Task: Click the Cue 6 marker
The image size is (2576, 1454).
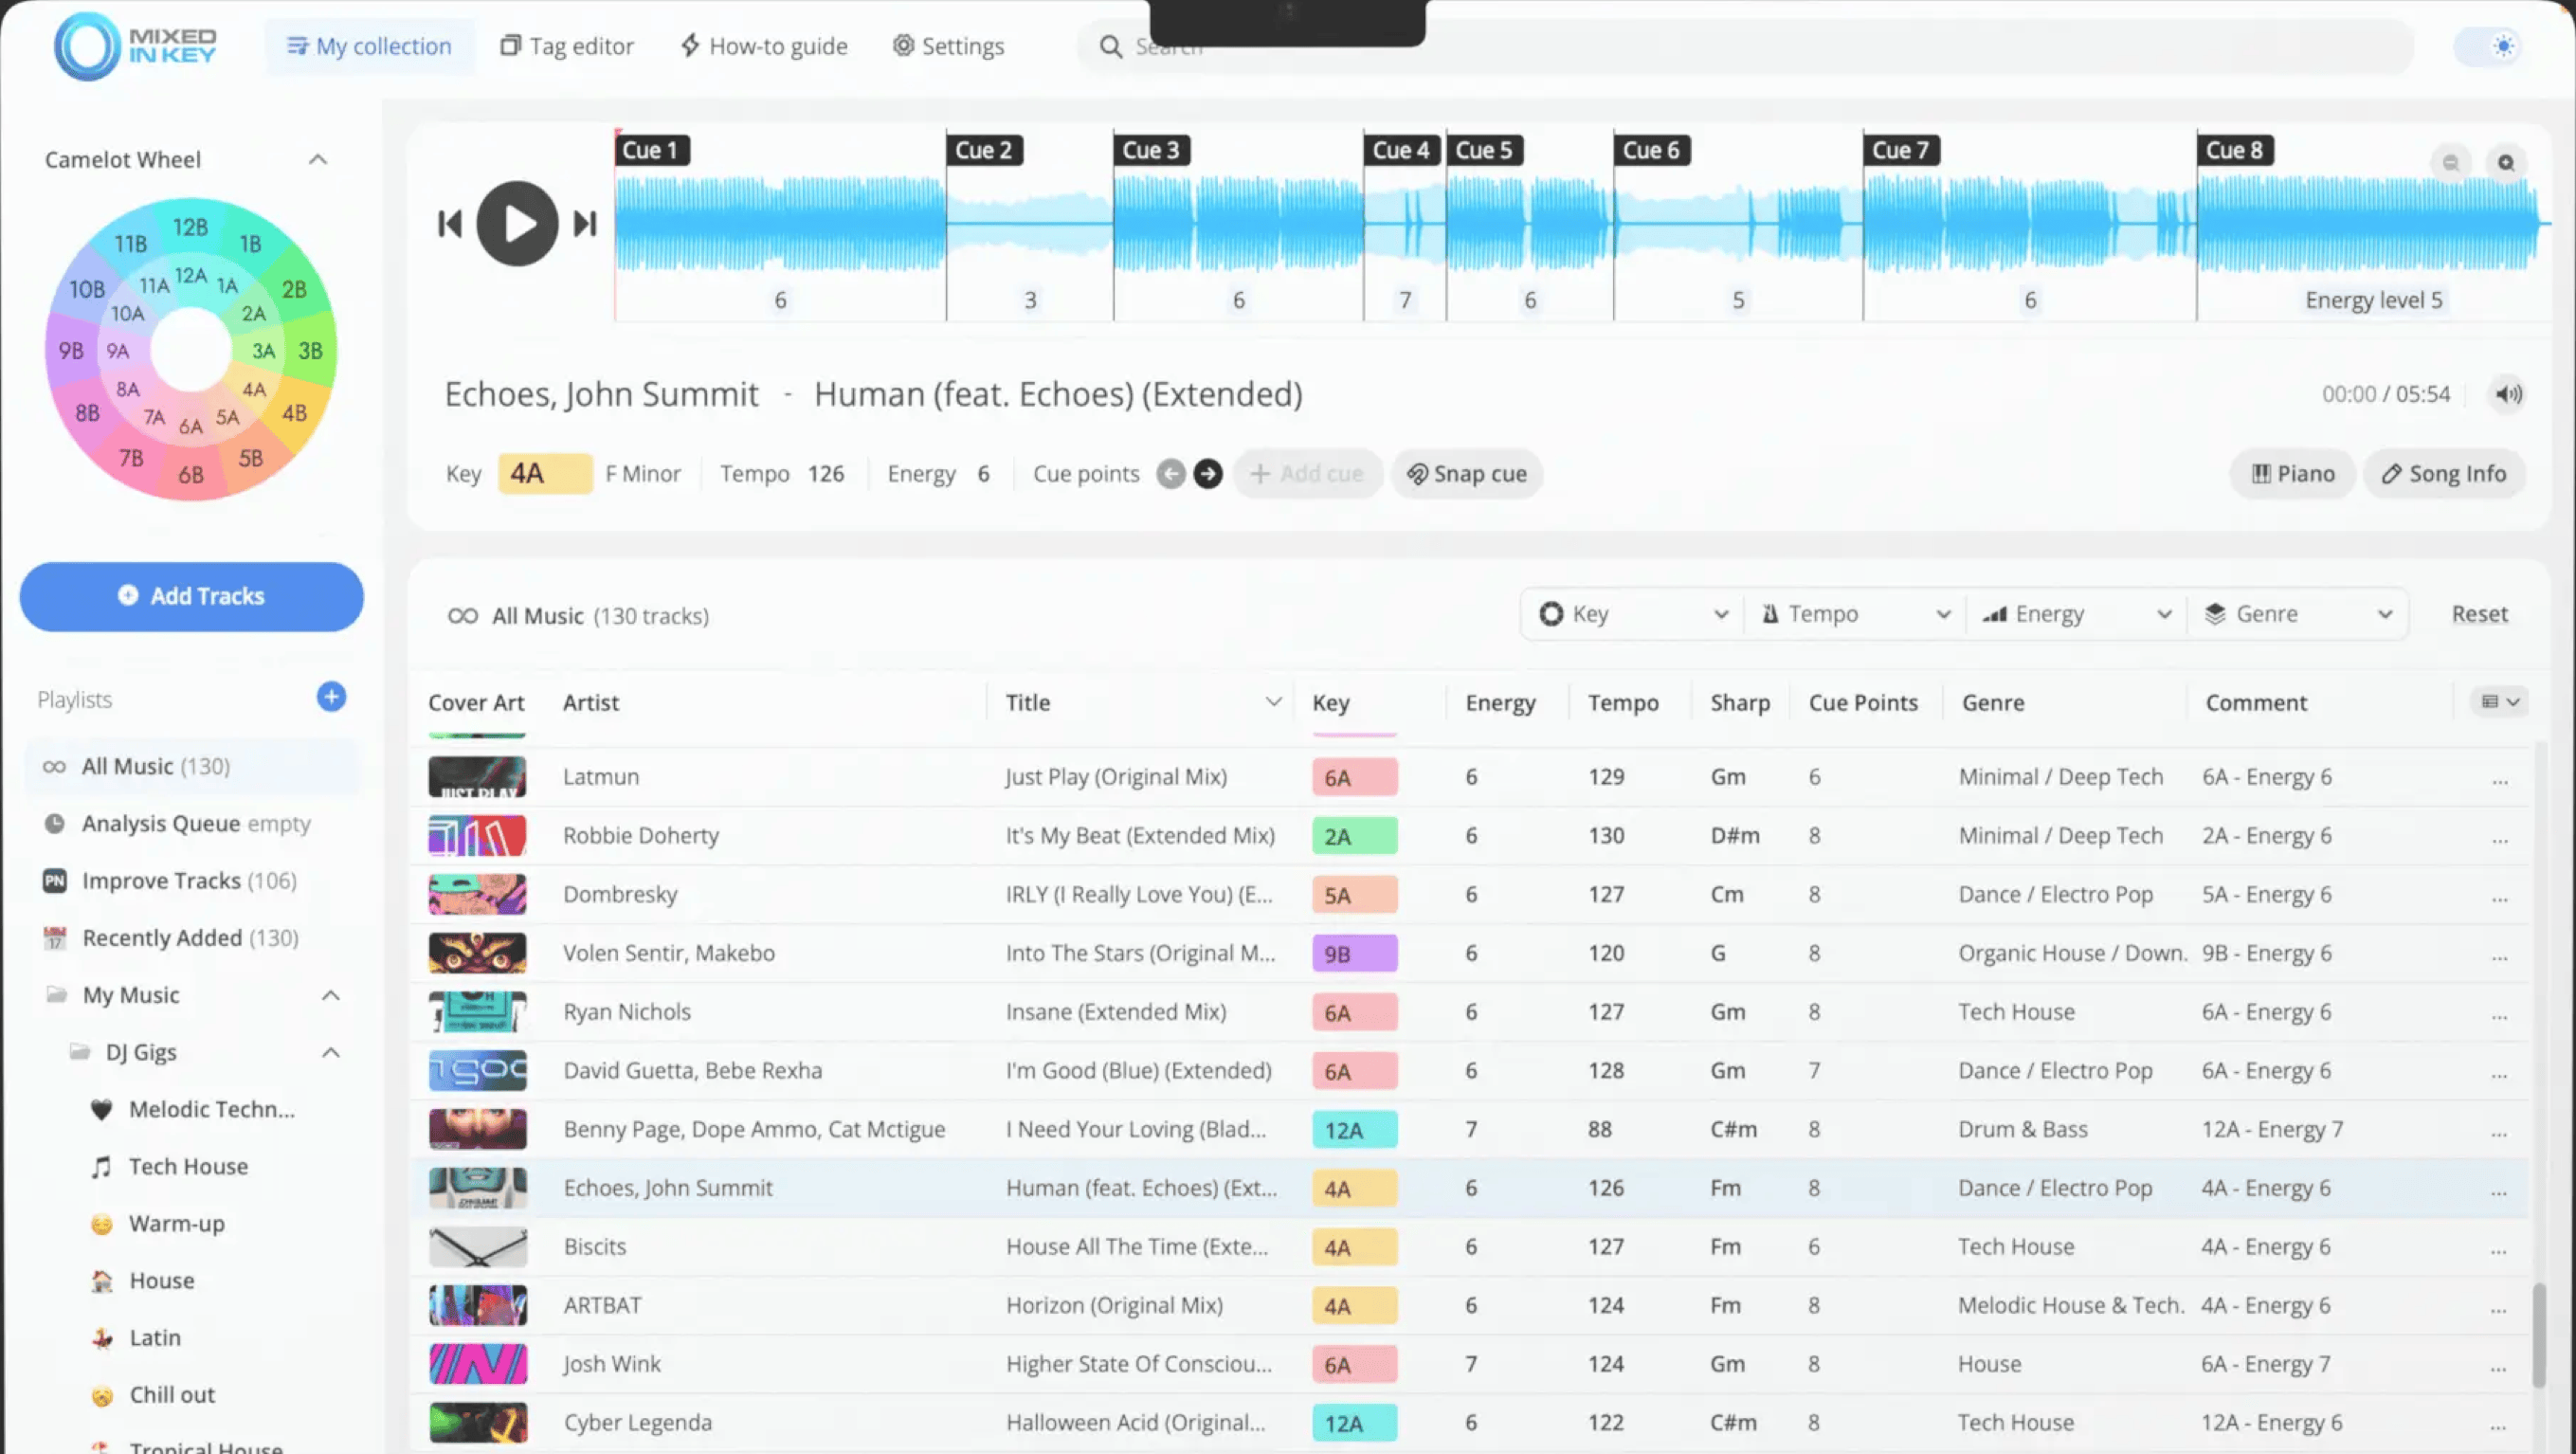Action: (x=1650, y=150)
